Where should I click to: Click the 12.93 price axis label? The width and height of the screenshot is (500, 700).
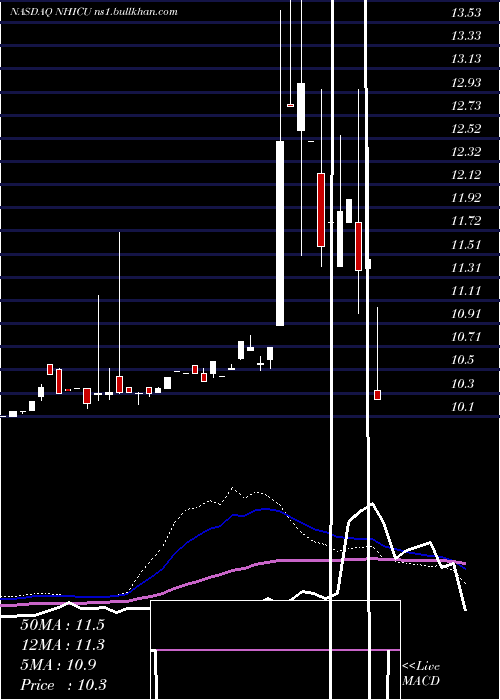pos(466,83)
